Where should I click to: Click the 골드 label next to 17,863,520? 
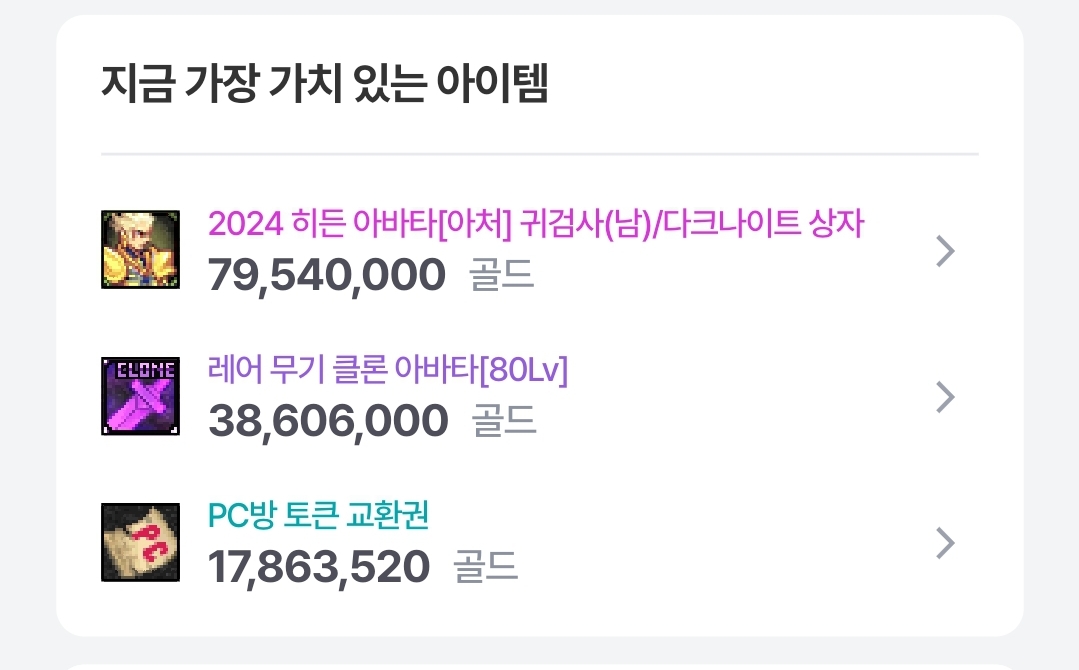click(x=486, y=567)
